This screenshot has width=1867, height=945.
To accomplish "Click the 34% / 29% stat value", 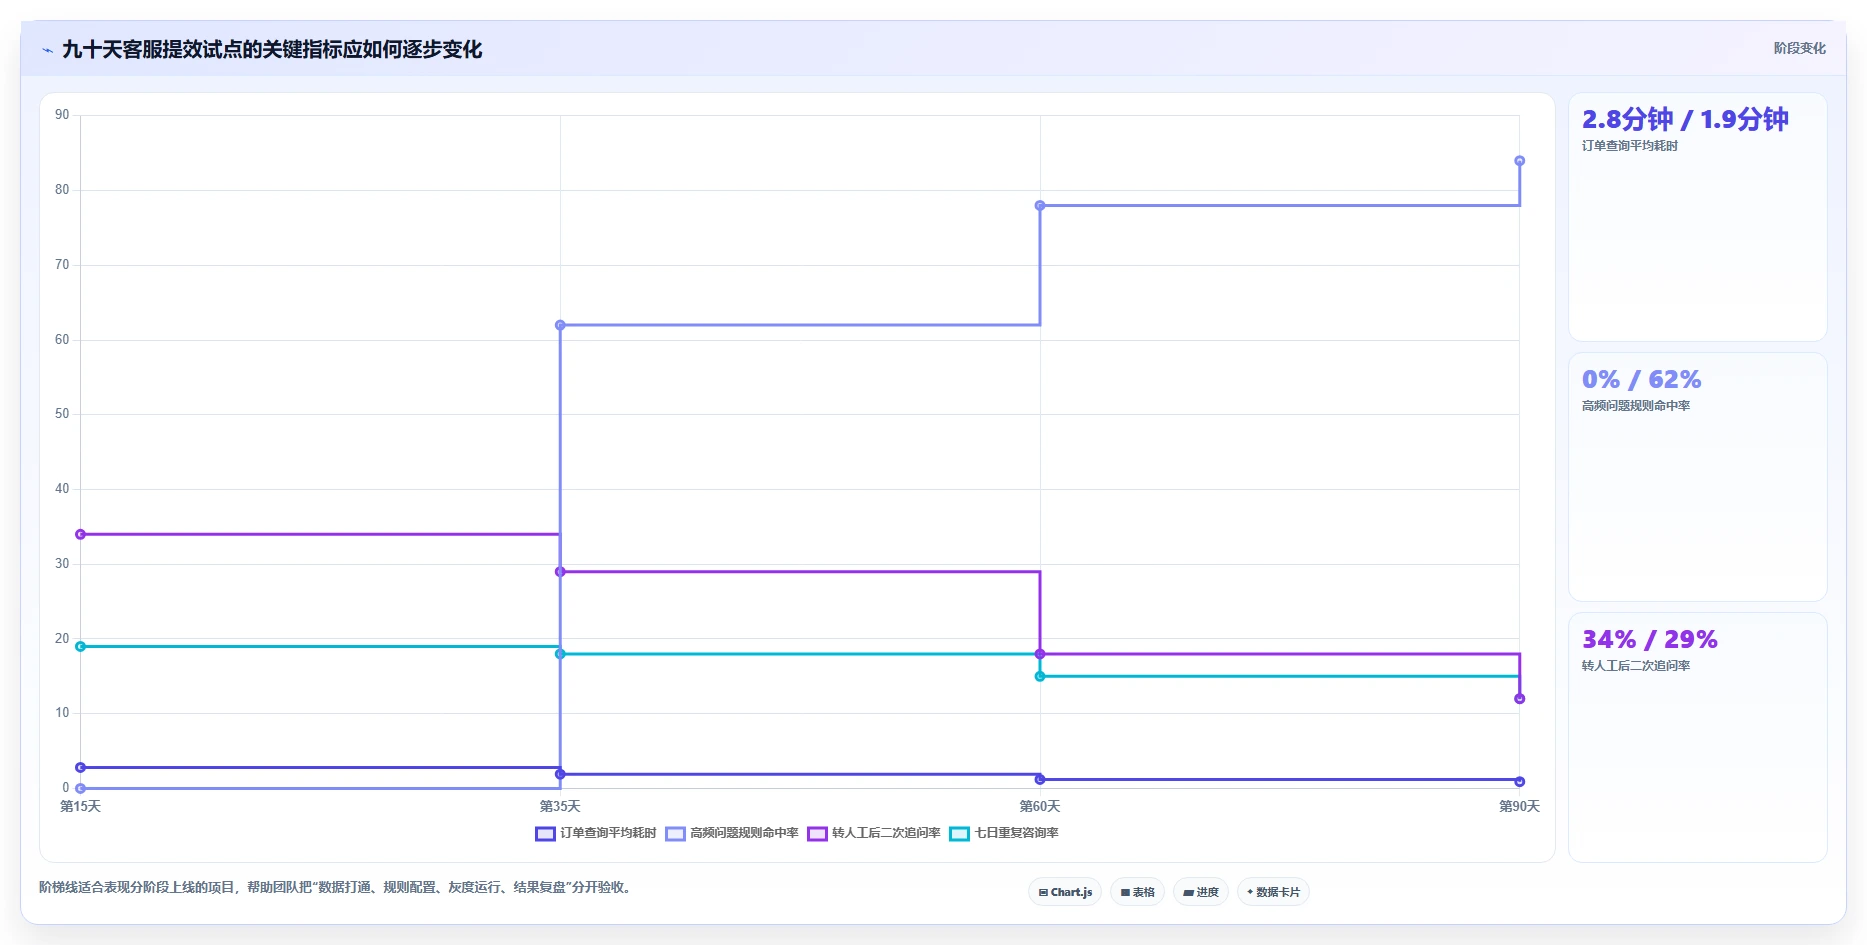I will (1649, 639).
